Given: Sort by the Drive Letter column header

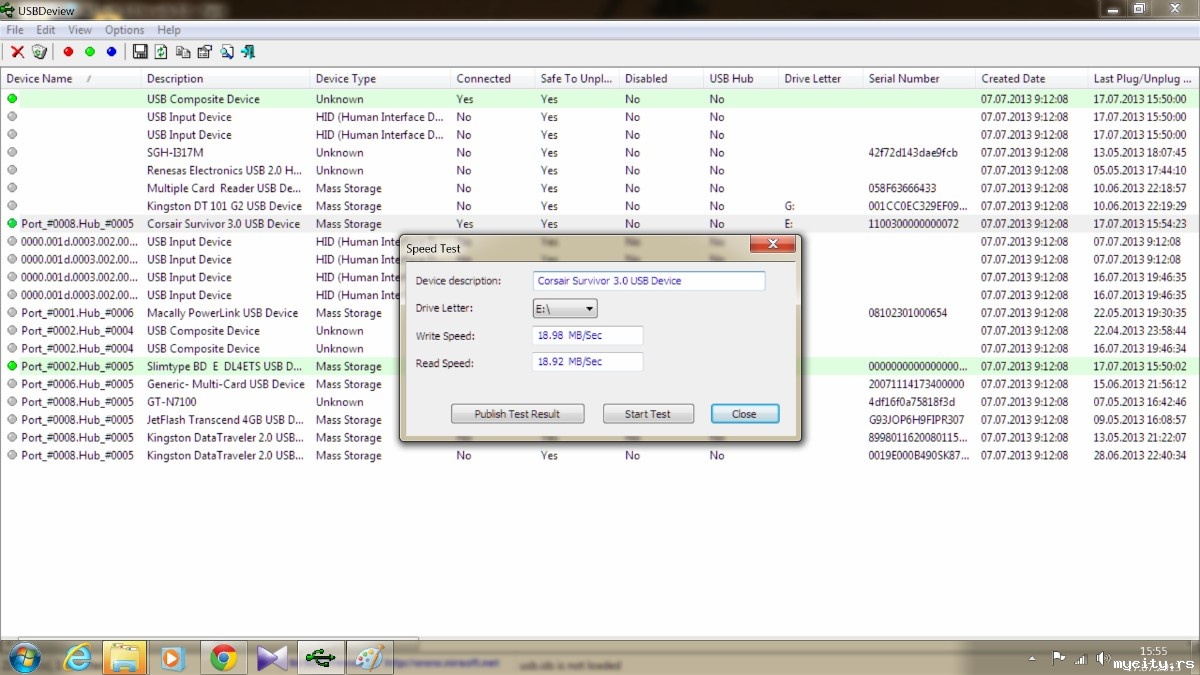Looking at the screenshot, I should point(820,79).
